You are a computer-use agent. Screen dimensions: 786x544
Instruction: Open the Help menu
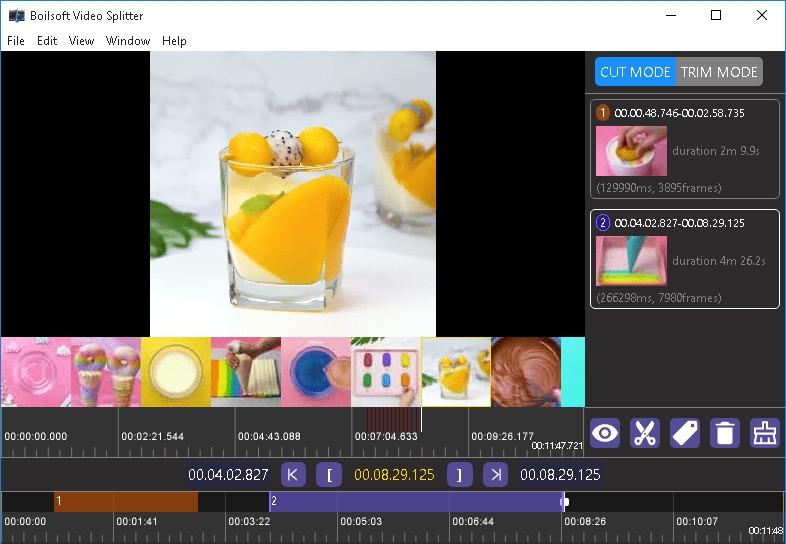click(174, 41)
